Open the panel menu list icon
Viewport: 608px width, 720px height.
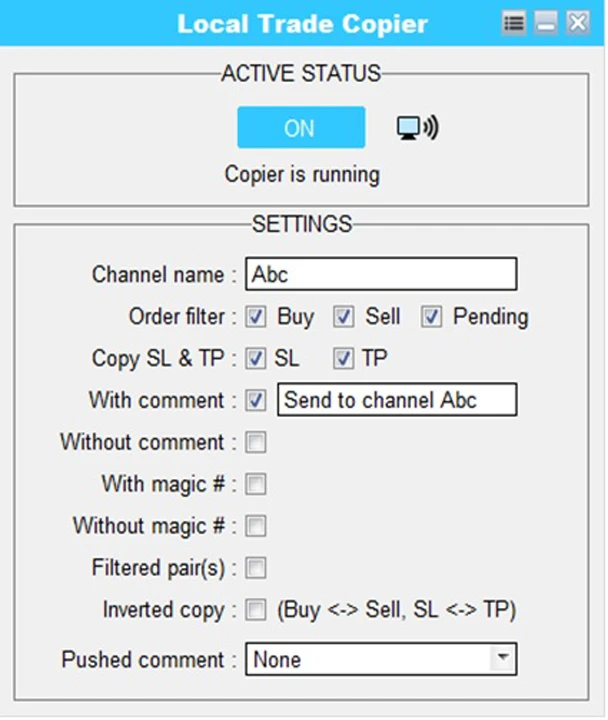[514, 23]
